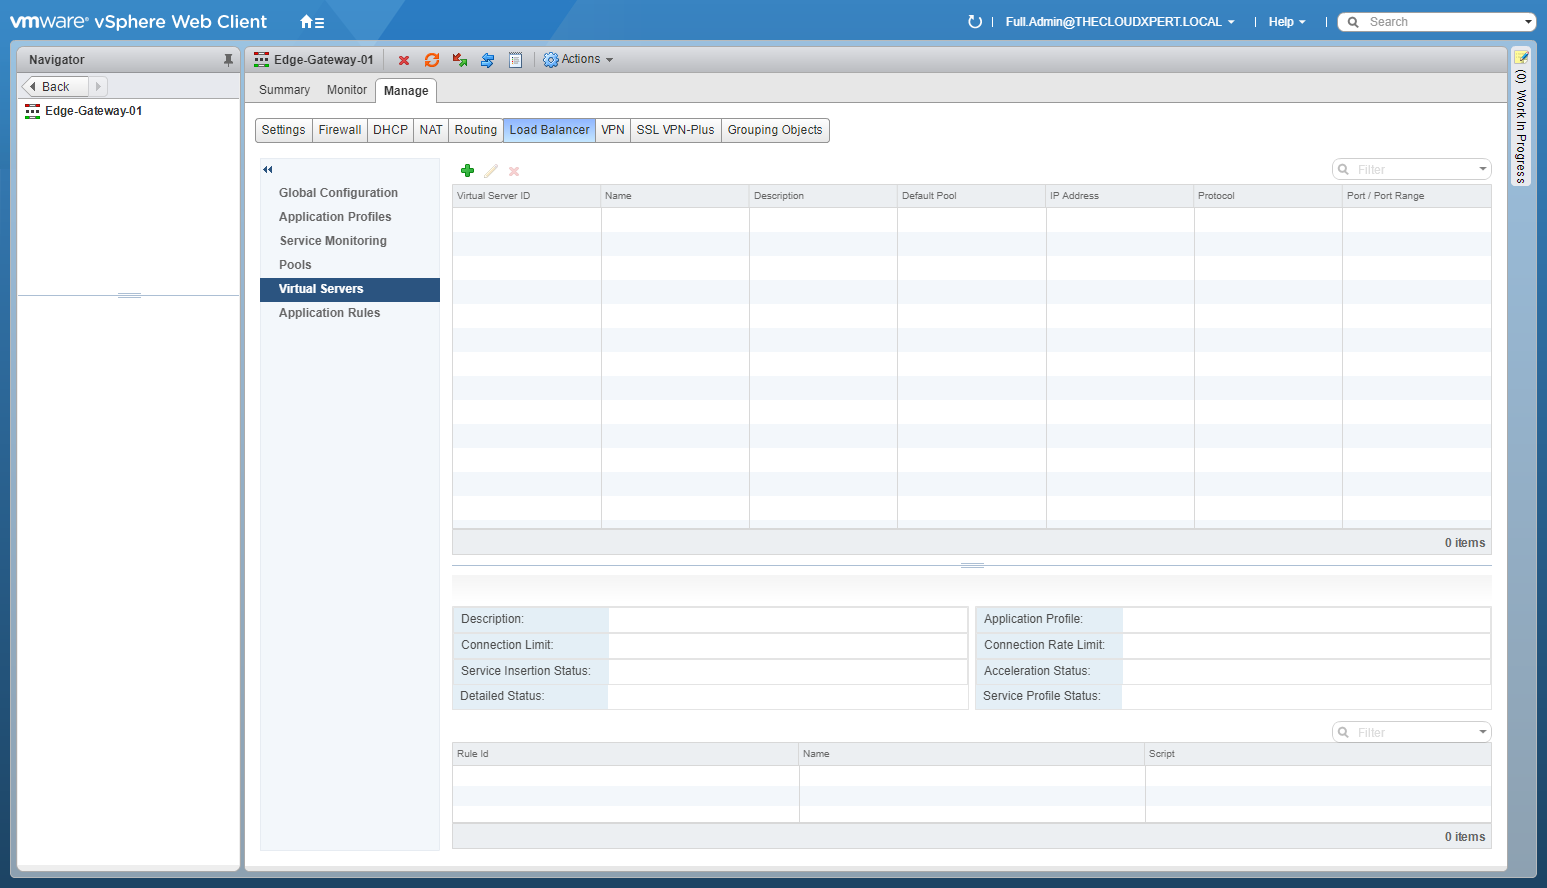Click the red X delete icon beside Edge-Gateway-01
1547x888 pixels.
[x=404, y=61]
